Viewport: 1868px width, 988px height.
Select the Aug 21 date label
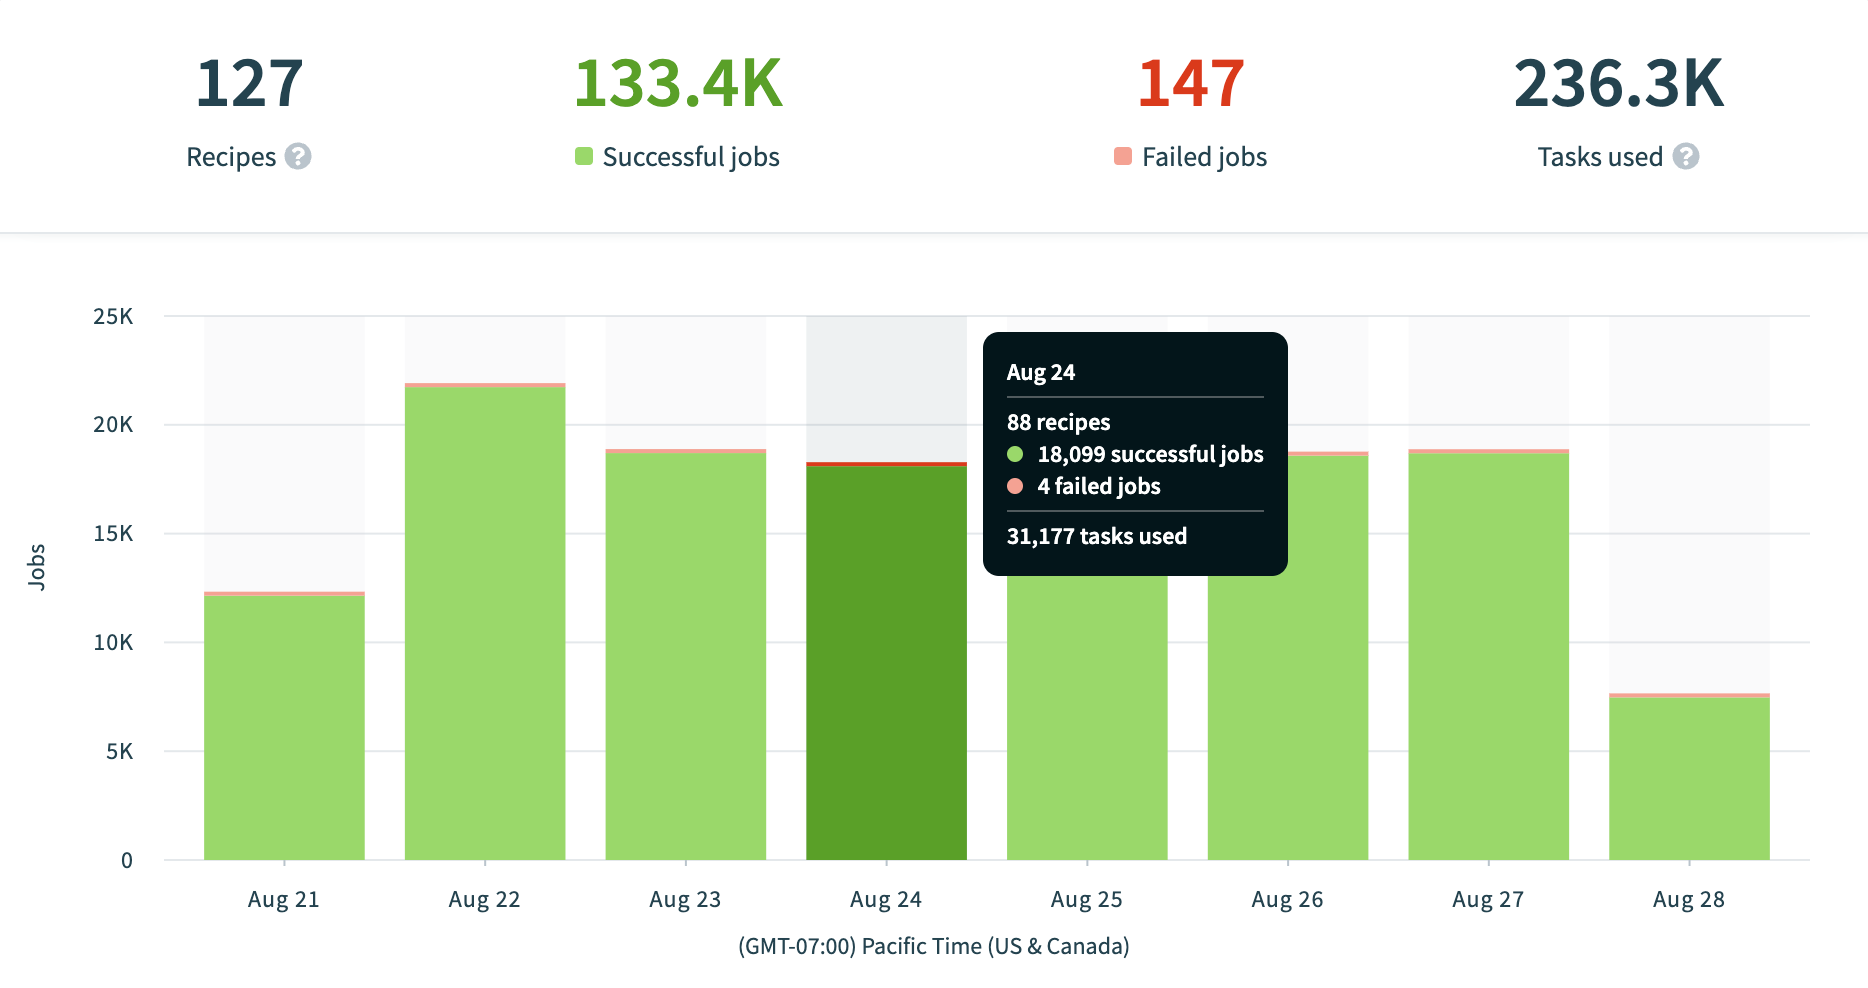click(283, 899)
